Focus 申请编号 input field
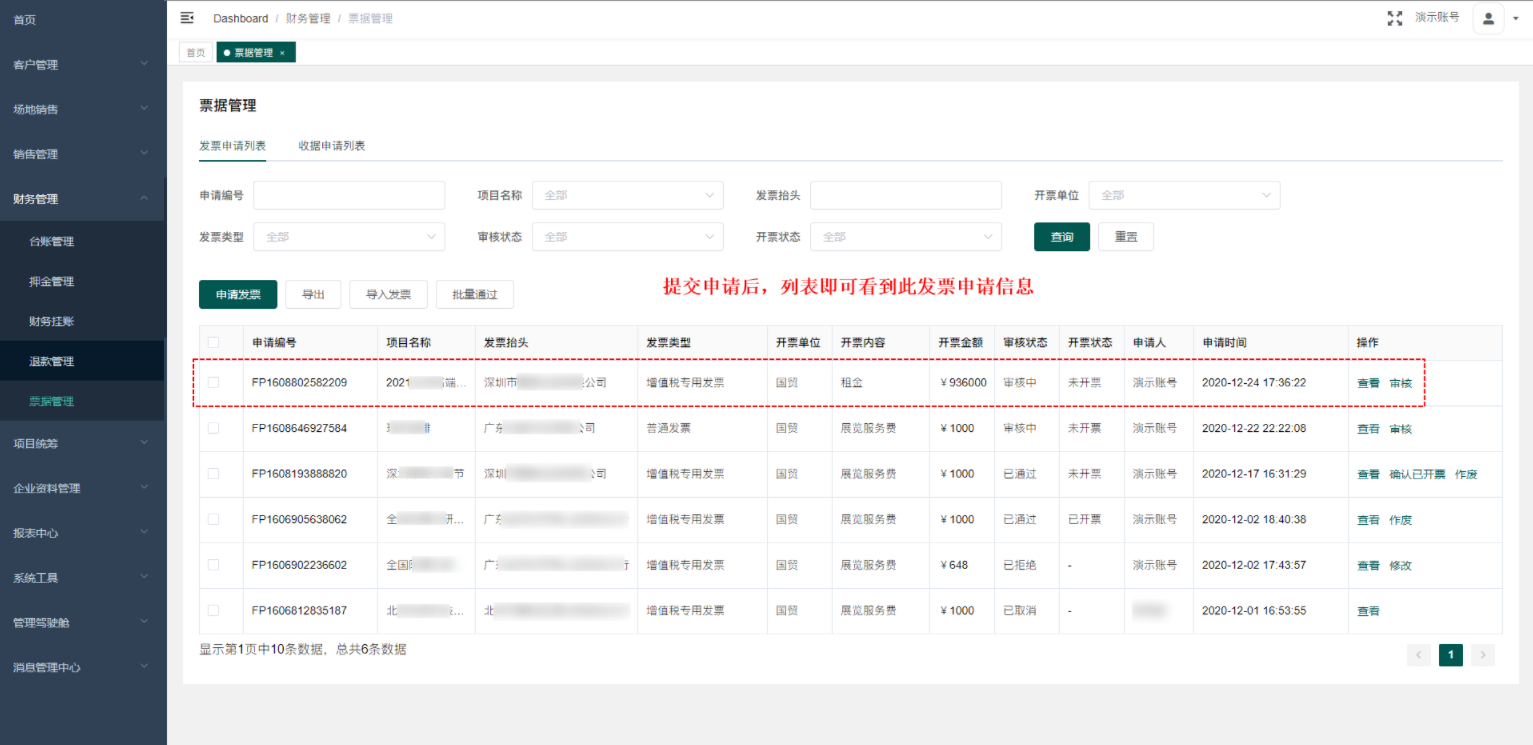The height and width of the screenshot is (745, 1533). (x=349, y=195)
